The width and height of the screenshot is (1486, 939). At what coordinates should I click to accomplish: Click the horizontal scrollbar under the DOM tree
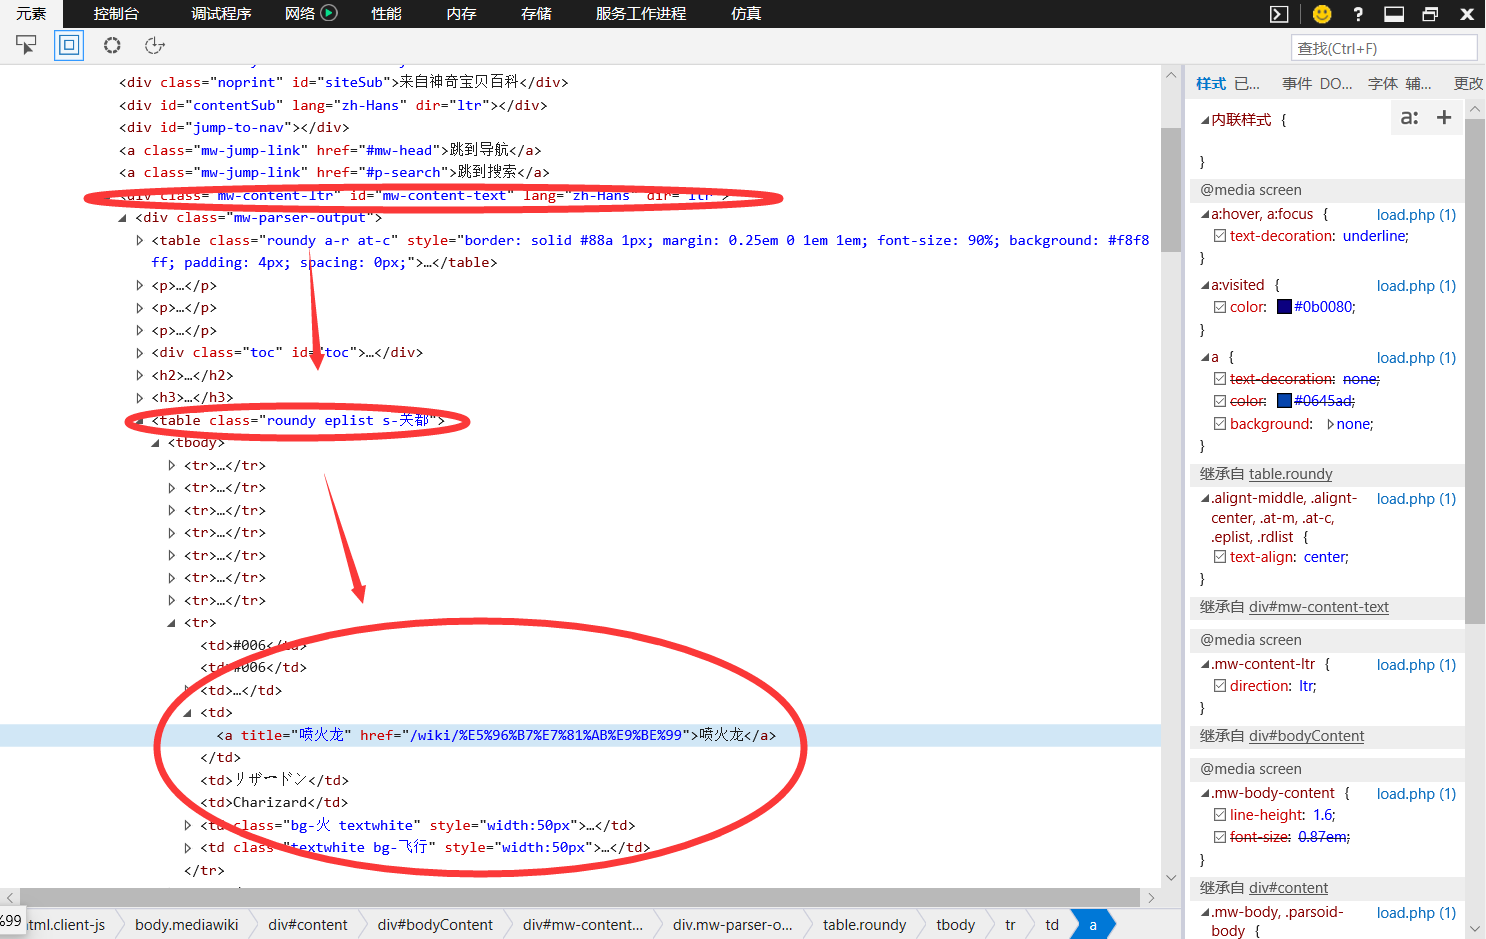(580, 897)
